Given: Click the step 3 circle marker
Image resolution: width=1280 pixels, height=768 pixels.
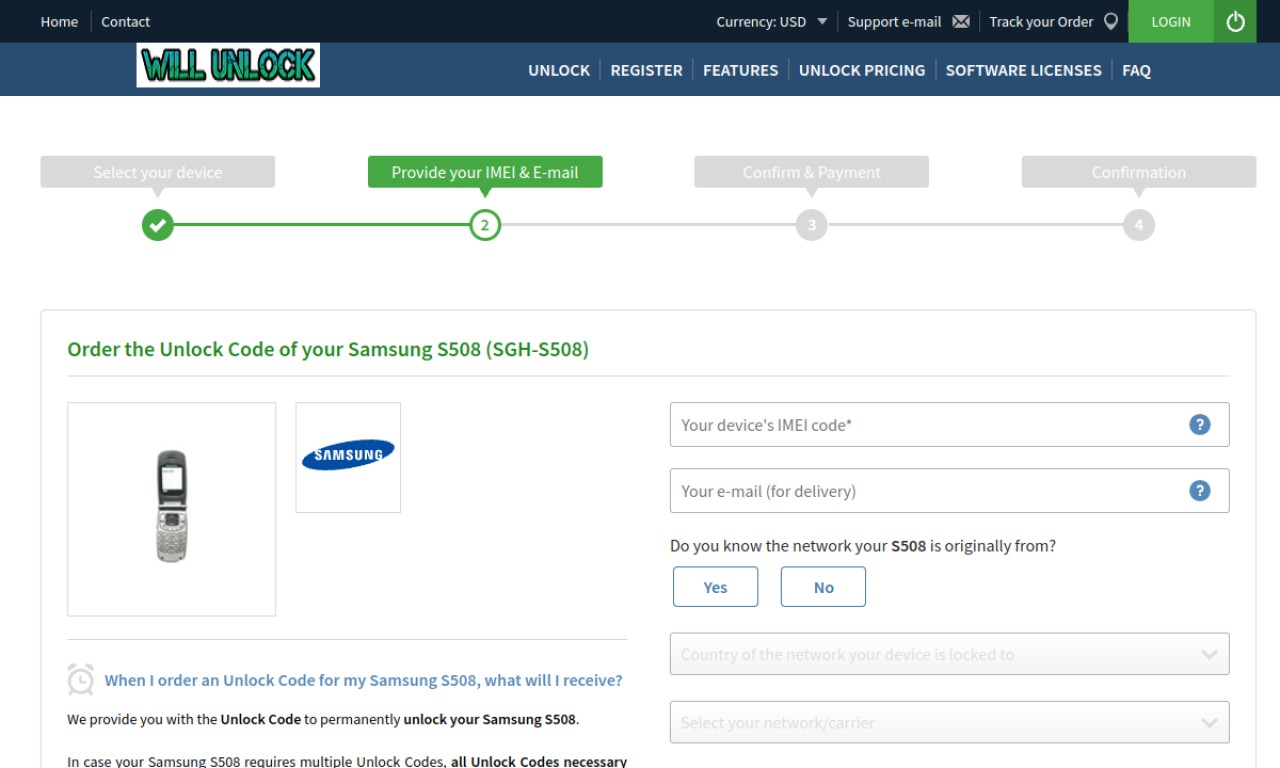Looking at the screenshot, I should [x=812, y=225].
